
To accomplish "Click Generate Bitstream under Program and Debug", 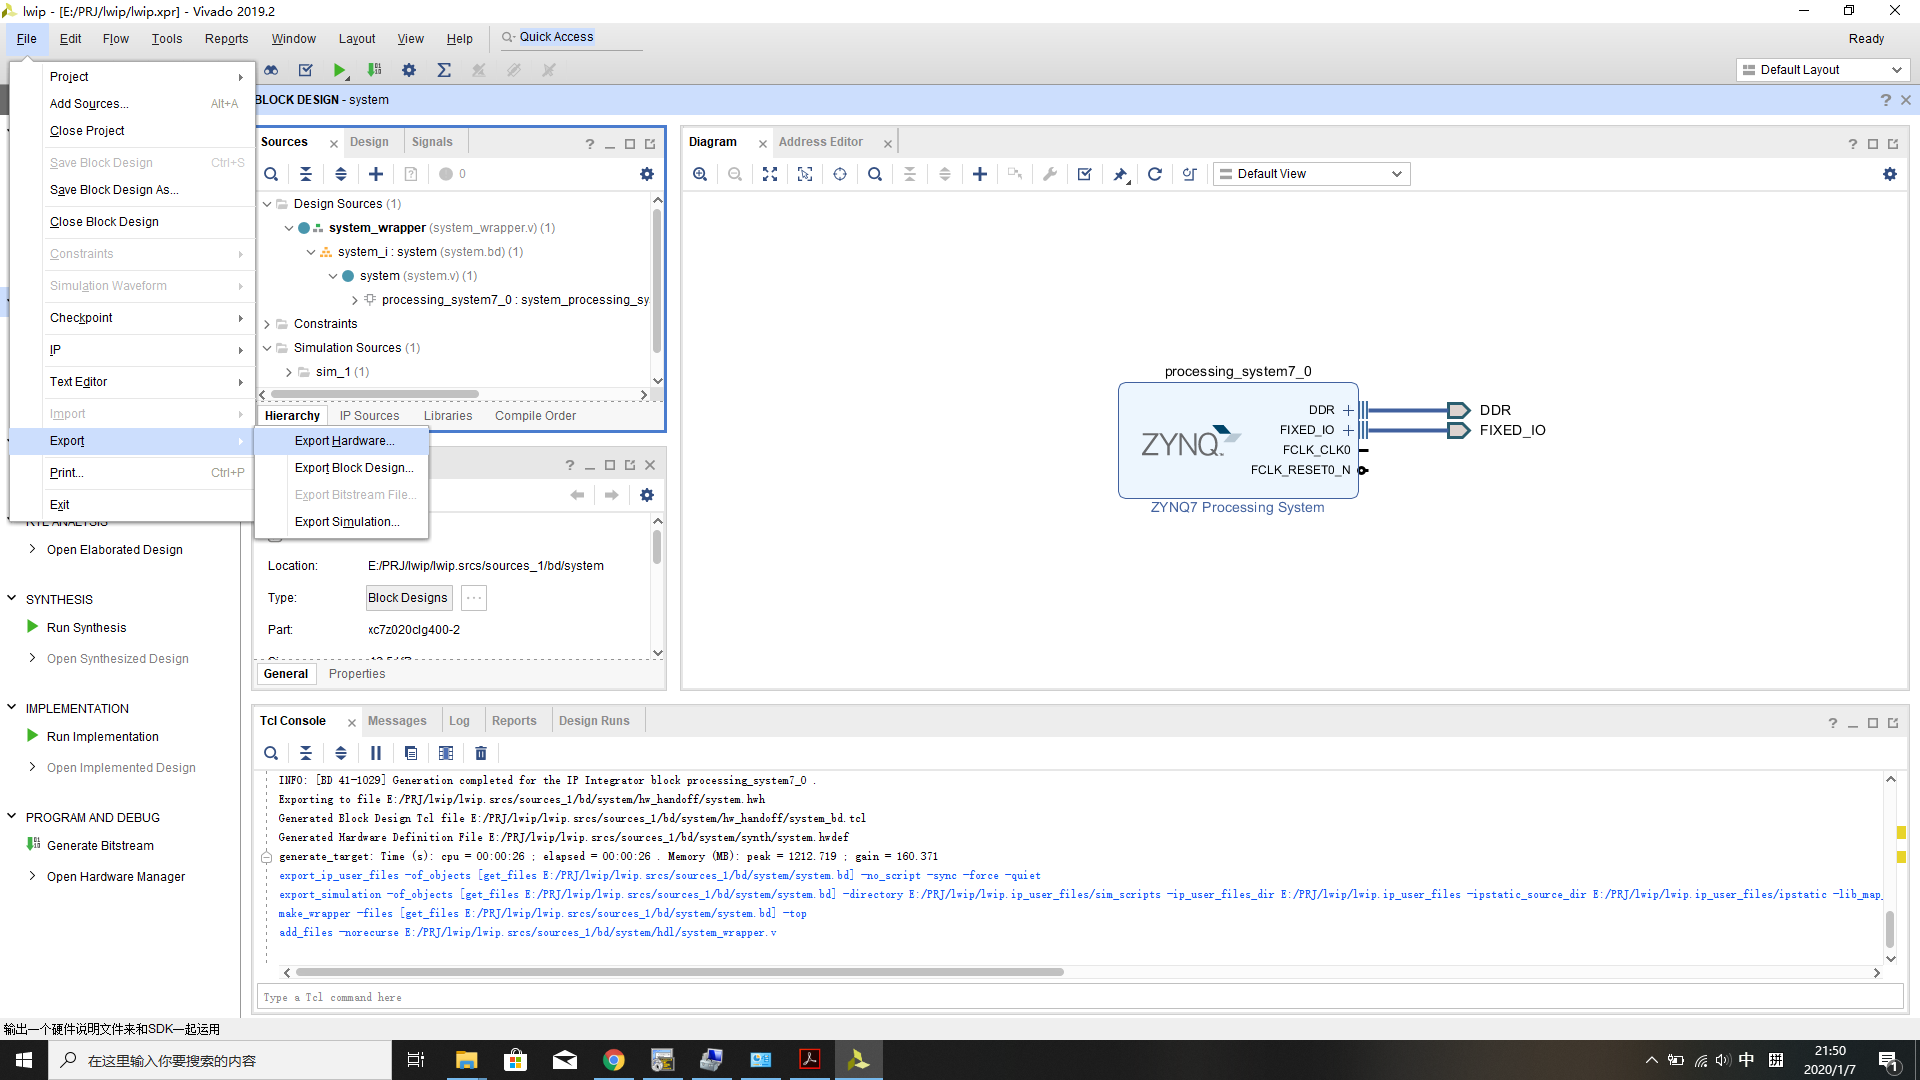I will click(x=100, y=845).
